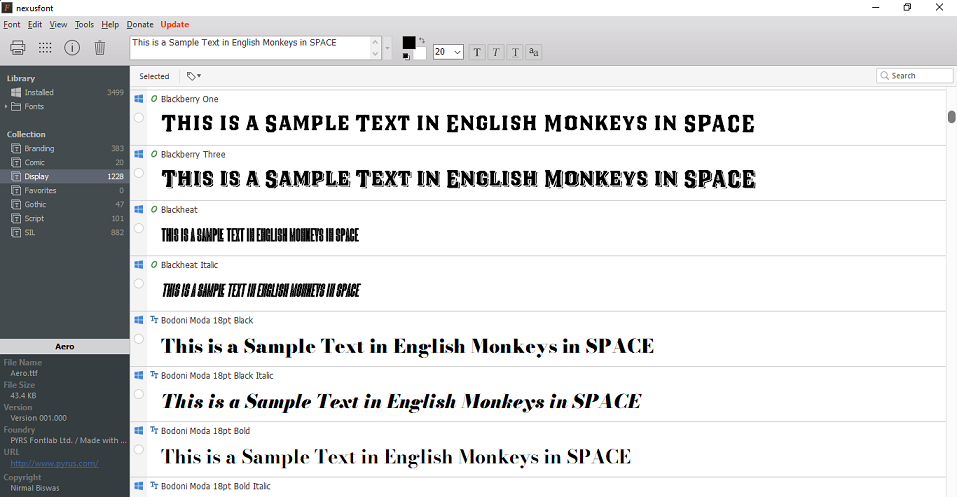Open the Donate menu
Image resolution: width=957 pixels, height=497 pixels.
pyautogui.click(x=140, y=24)
